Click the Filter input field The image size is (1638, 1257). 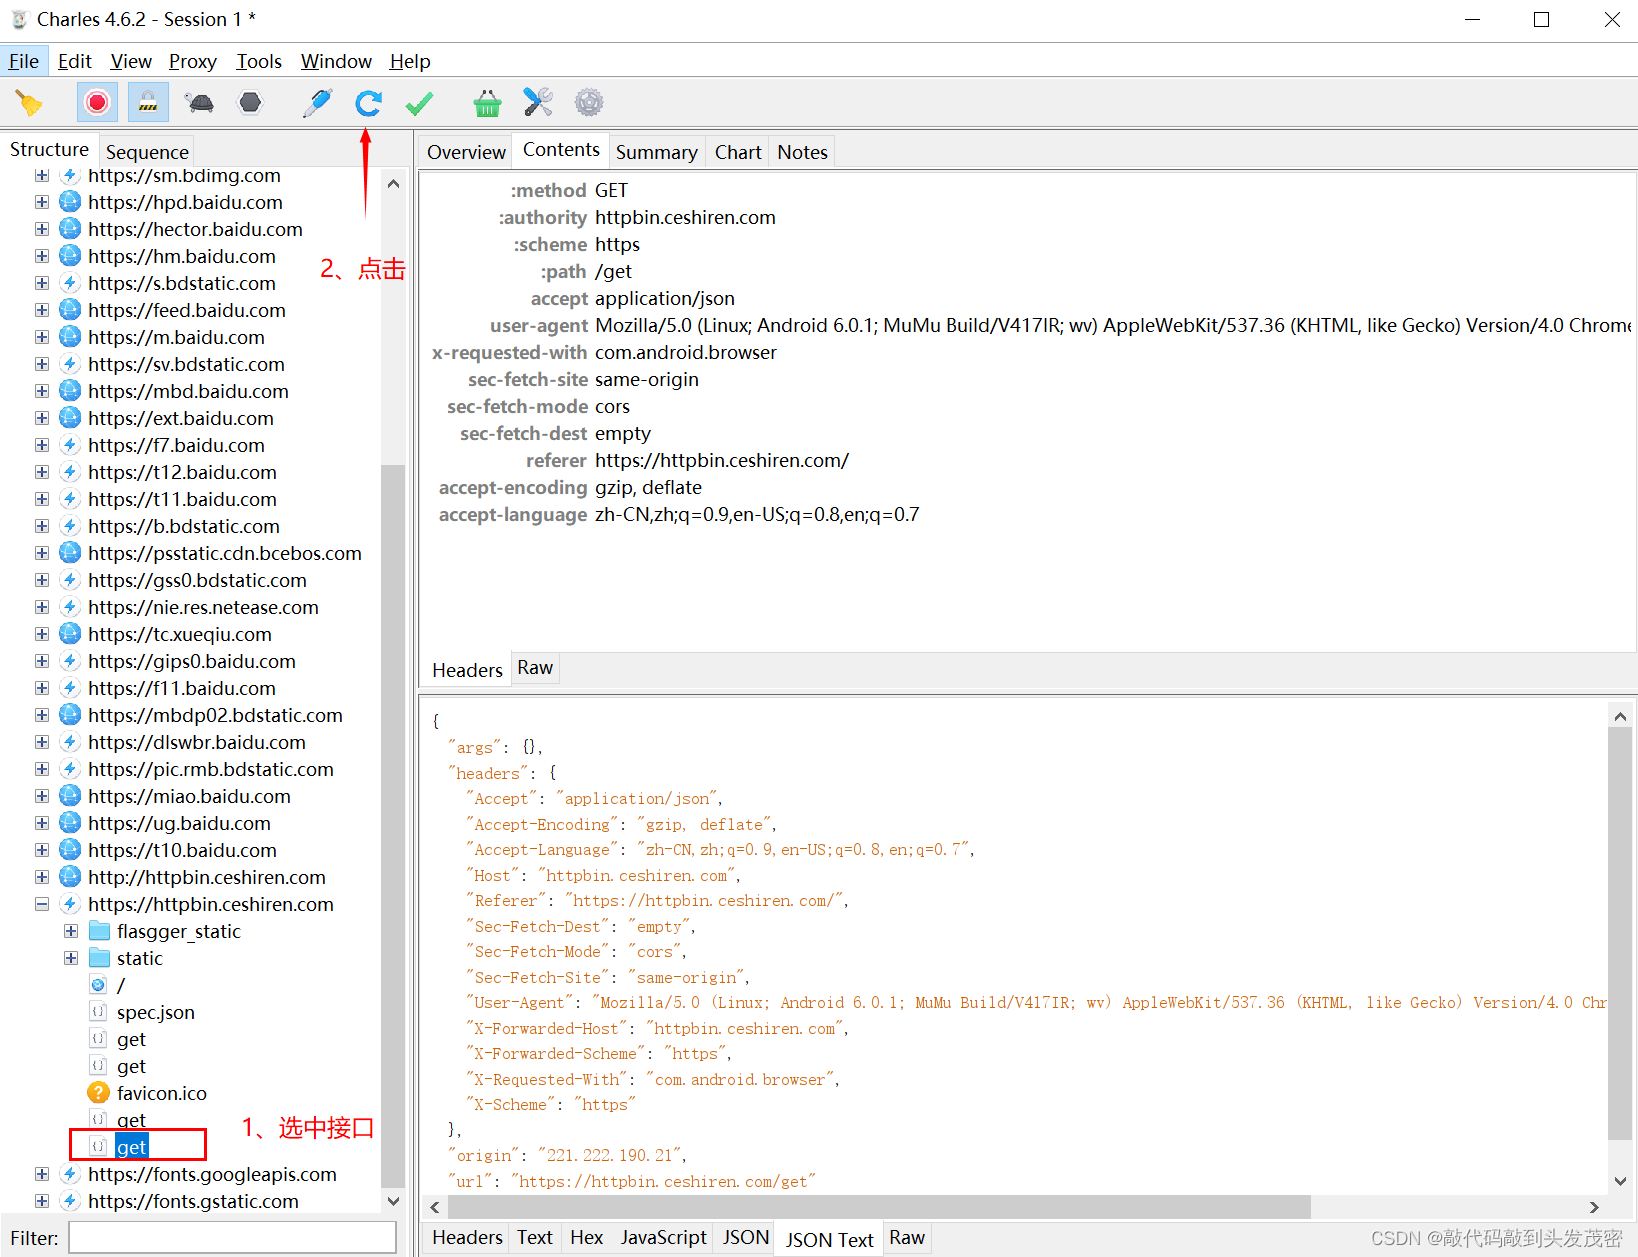[232, 1237]
